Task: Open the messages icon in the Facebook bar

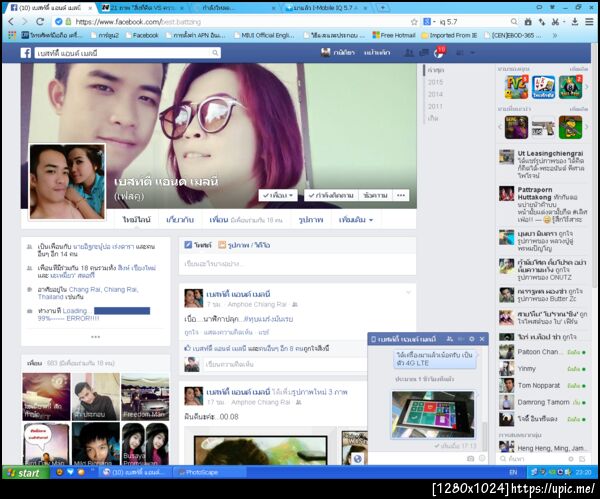Action: click(424, 52)
